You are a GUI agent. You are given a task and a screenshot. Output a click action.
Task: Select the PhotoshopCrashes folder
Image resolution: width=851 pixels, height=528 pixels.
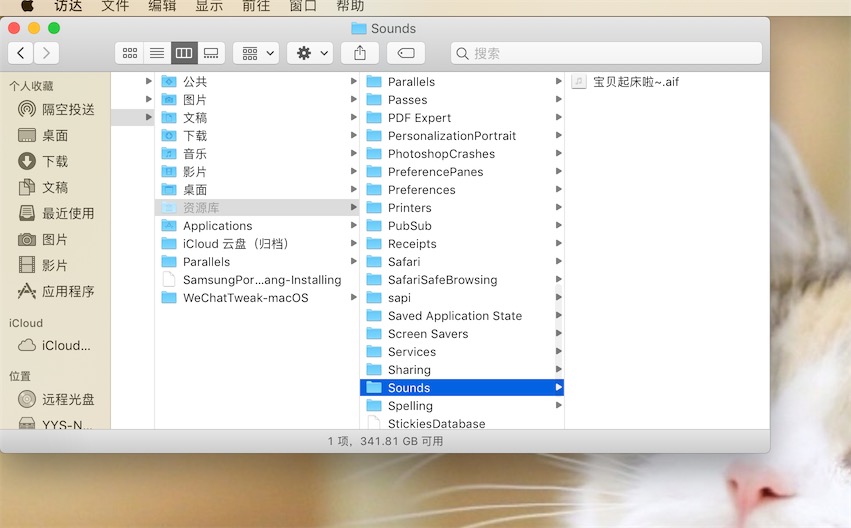462,154
